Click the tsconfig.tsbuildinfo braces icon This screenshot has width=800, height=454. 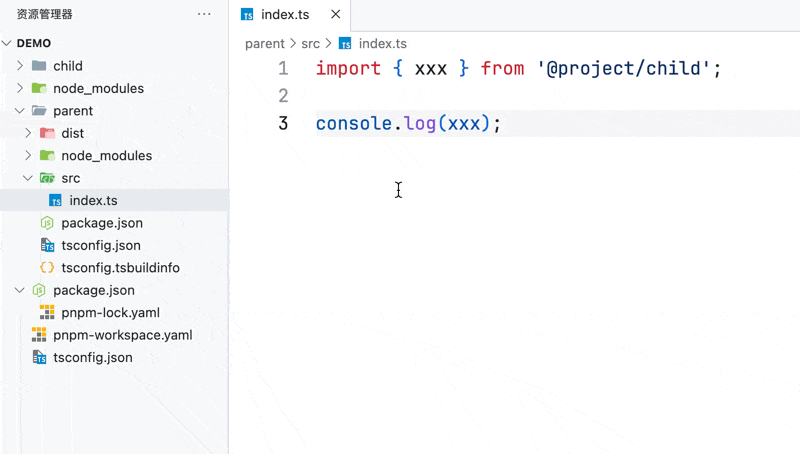click(x=47, y=268)
